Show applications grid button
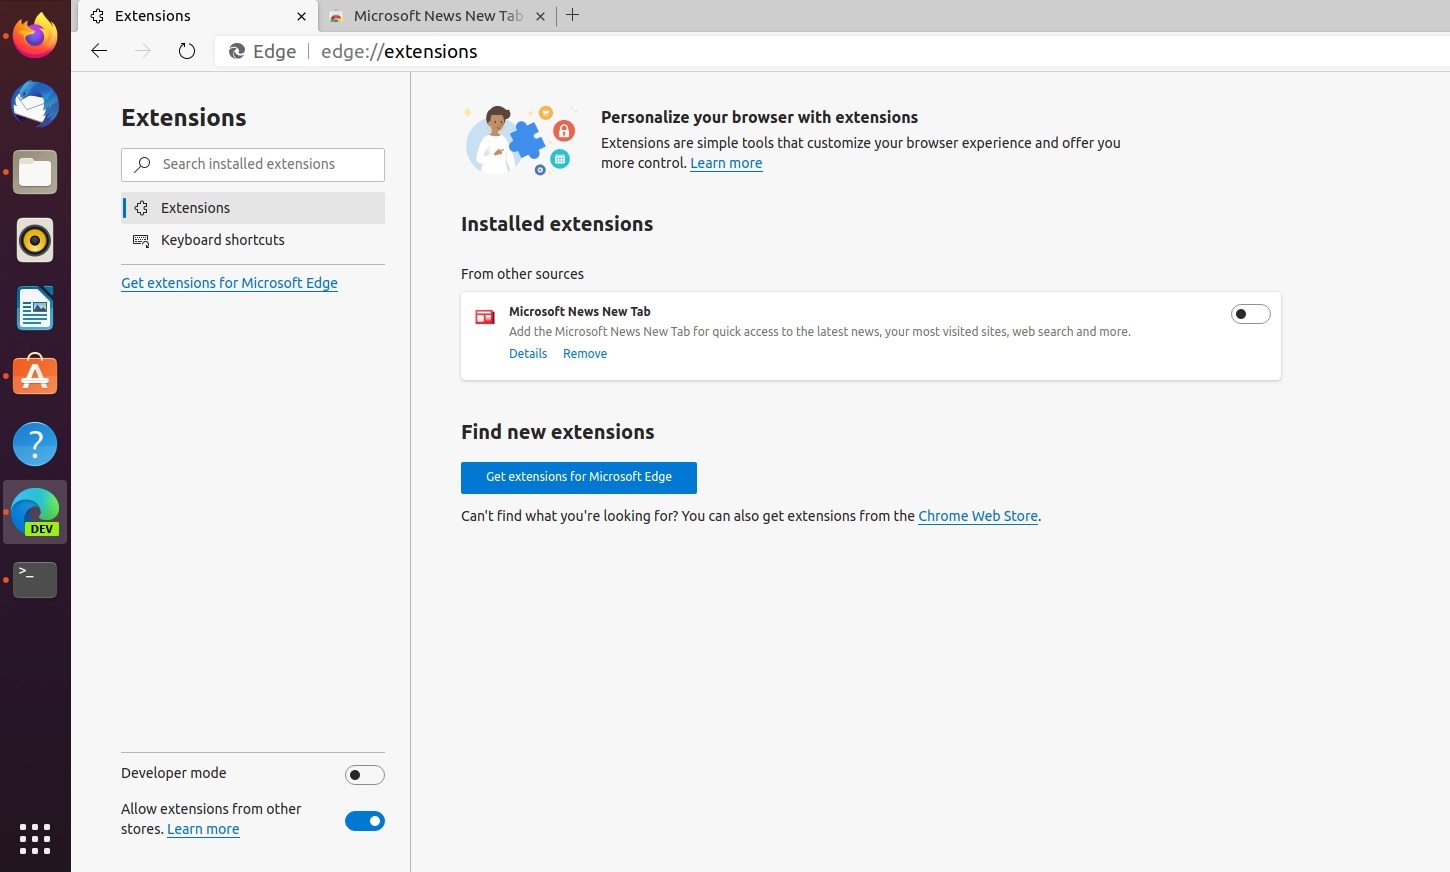1450x872 pixels. (x=35, y=839)
